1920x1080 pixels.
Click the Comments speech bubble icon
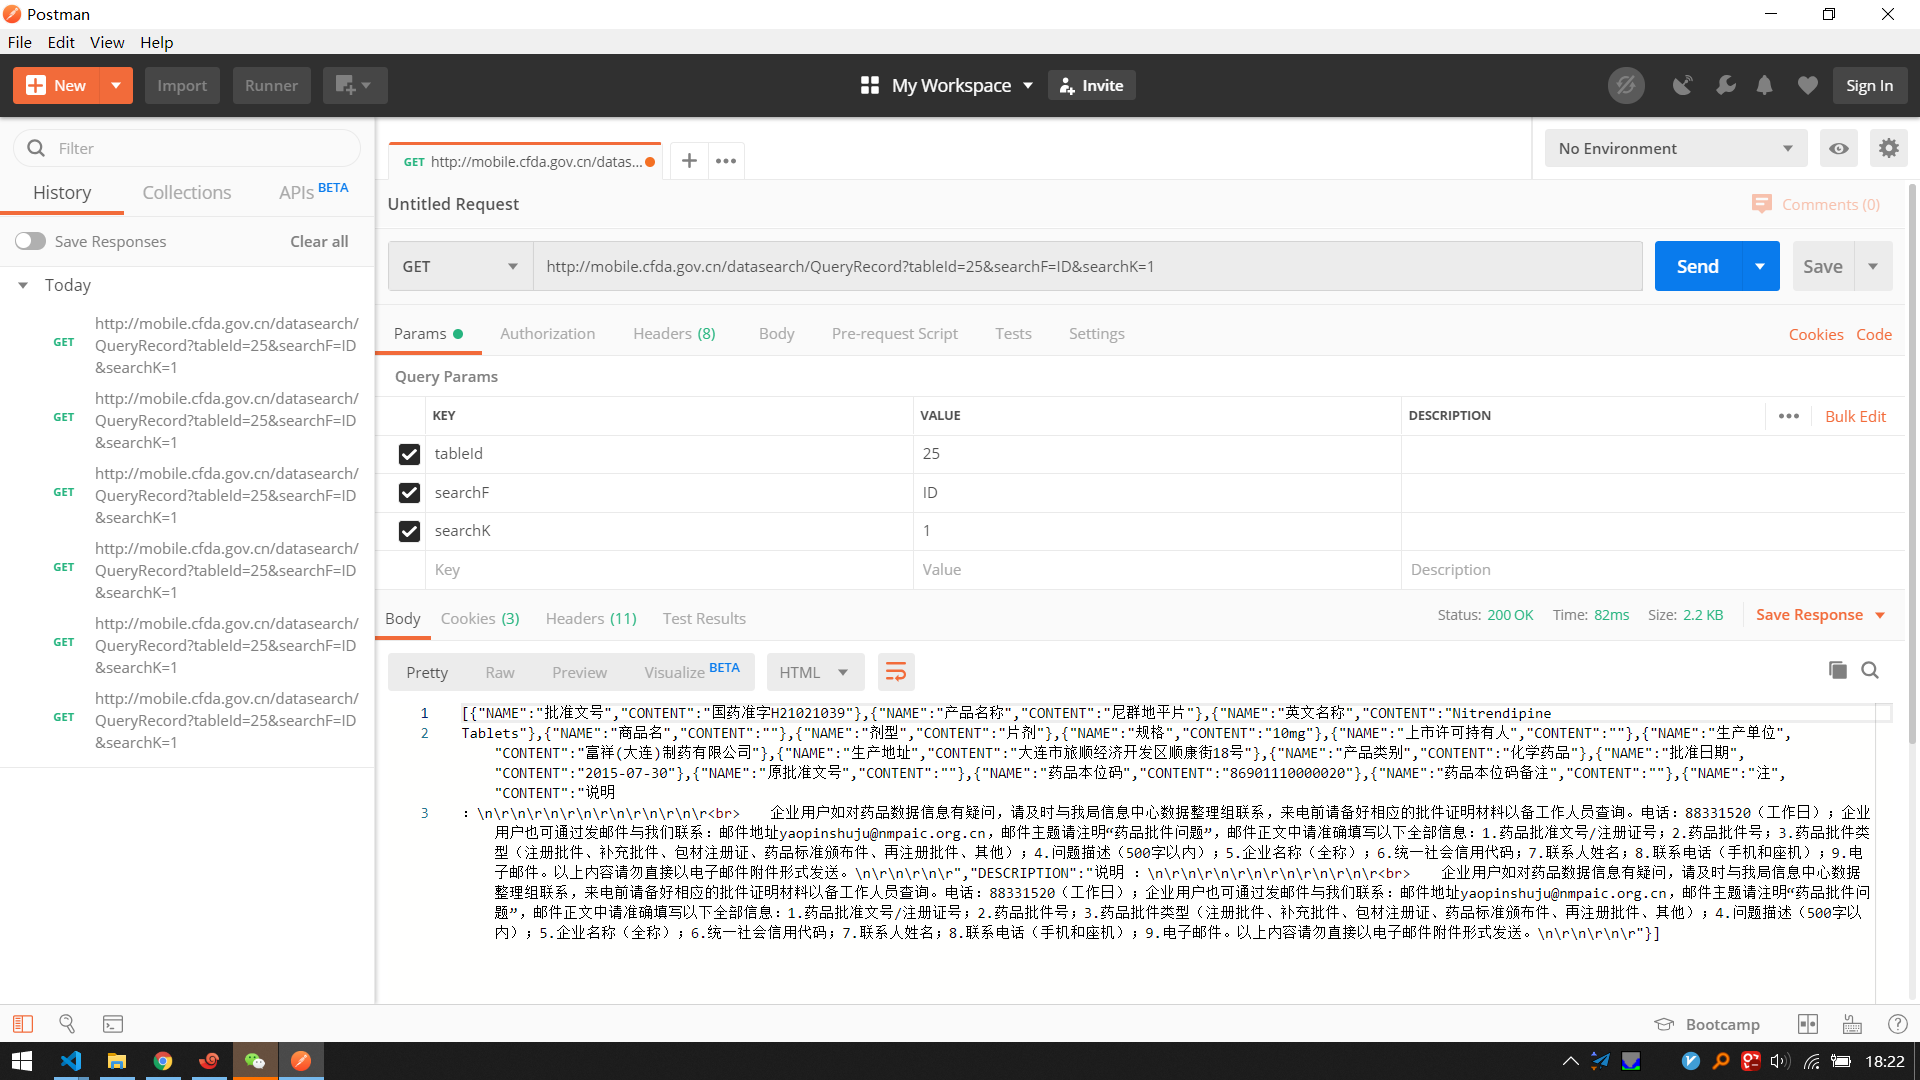[x=1762, y=204]
